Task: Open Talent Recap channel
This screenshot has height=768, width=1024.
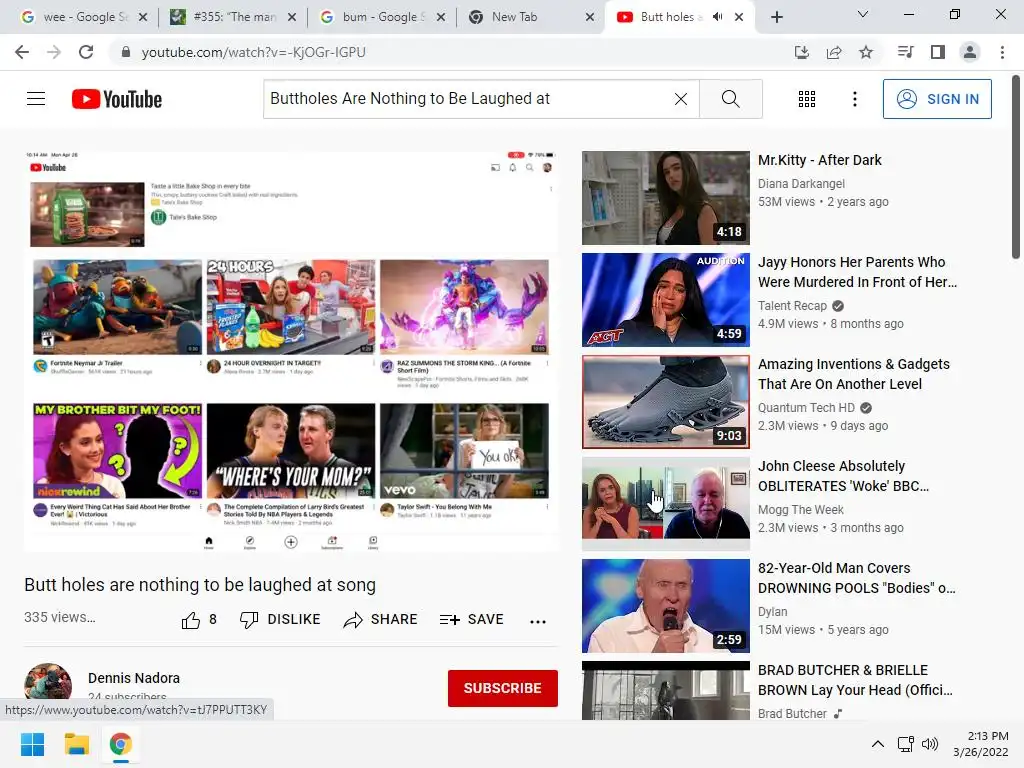Action: pyautogui.click(x=792, y=306)
